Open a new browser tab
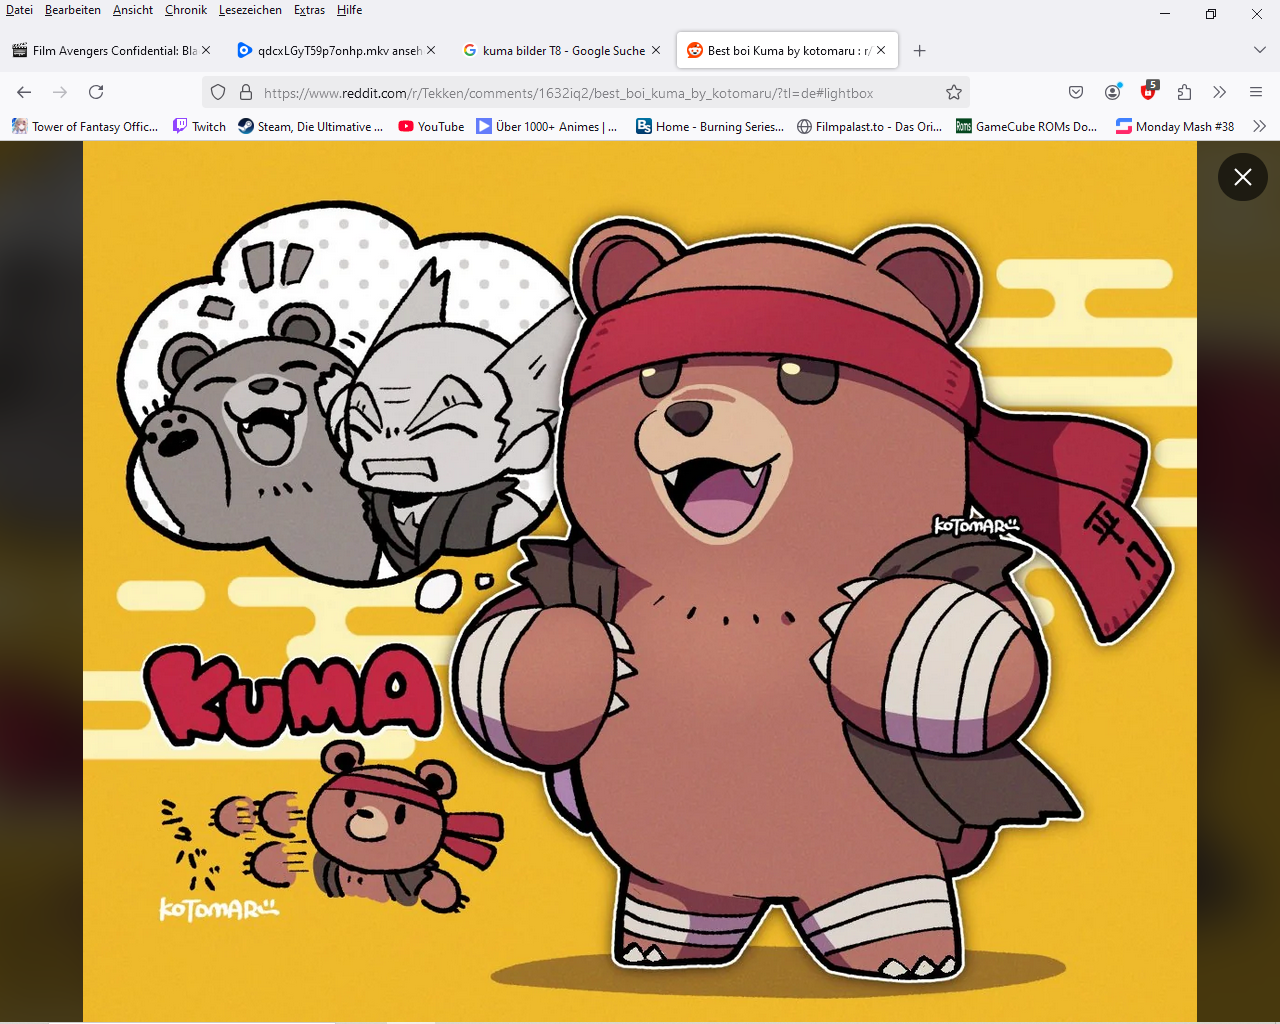Image resolution: width=1280 pixels, height=1024 pixels. 920,50
